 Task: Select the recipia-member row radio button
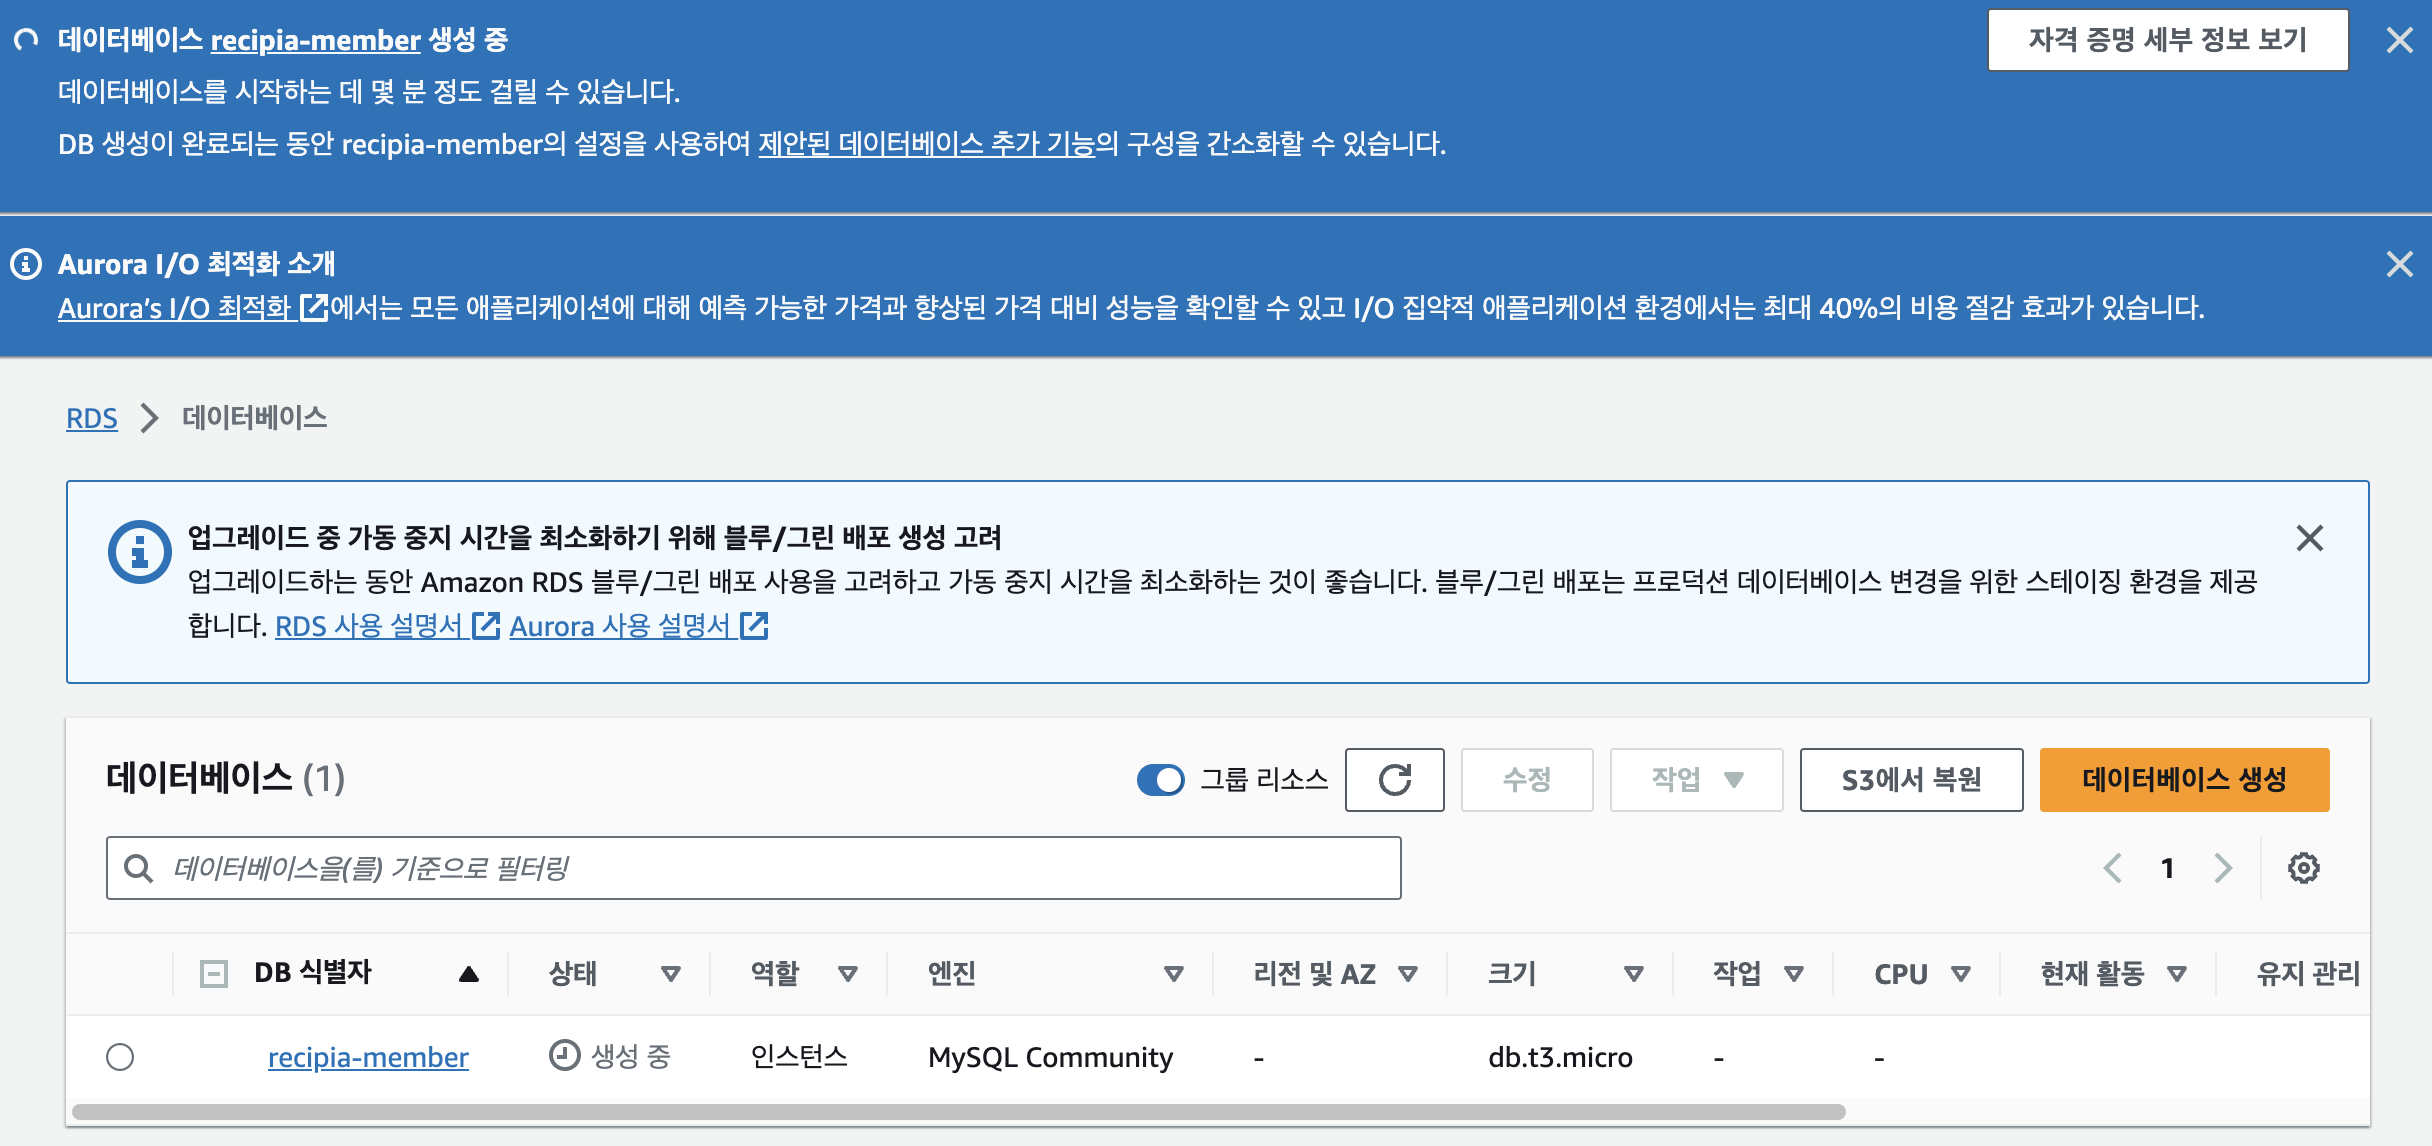[122, 1057]
